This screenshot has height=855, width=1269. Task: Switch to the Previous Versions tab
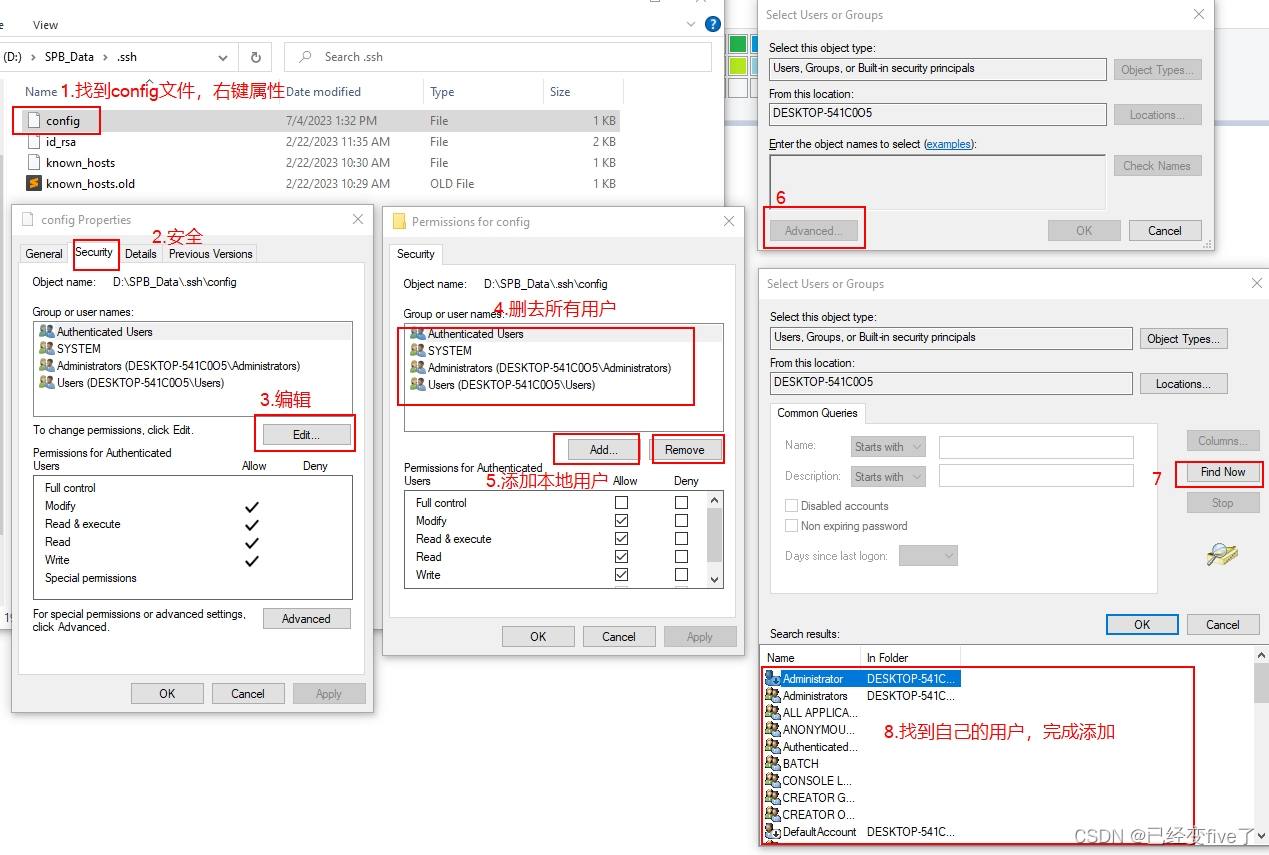coord(210,254)
